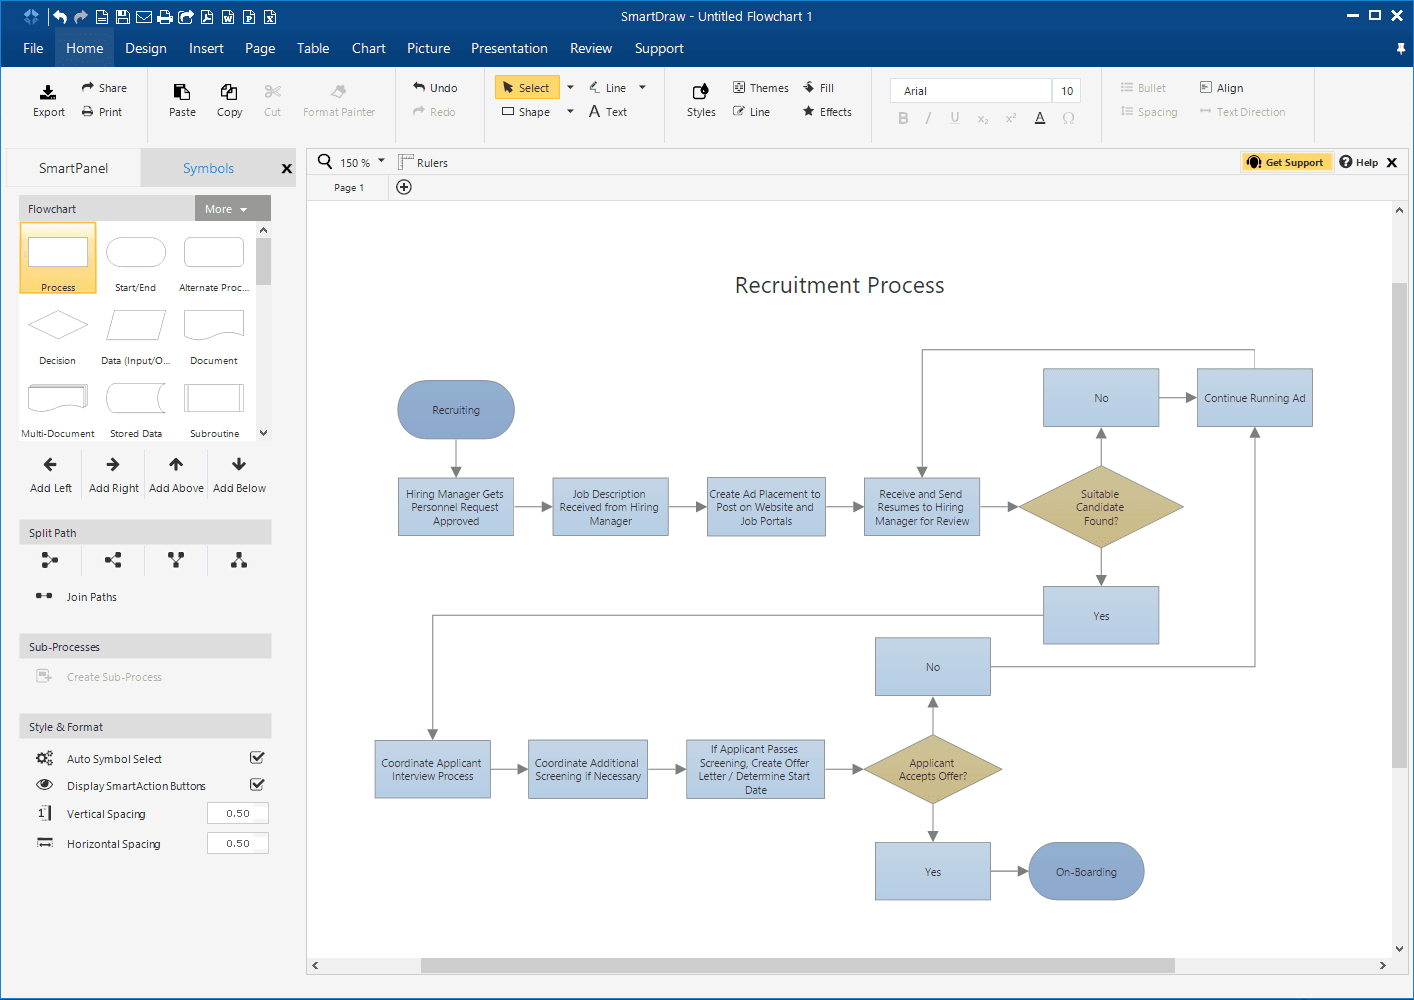Open the Shape tool dropdown arrow
The image size is (1414, 1000).
coord(570,112)
